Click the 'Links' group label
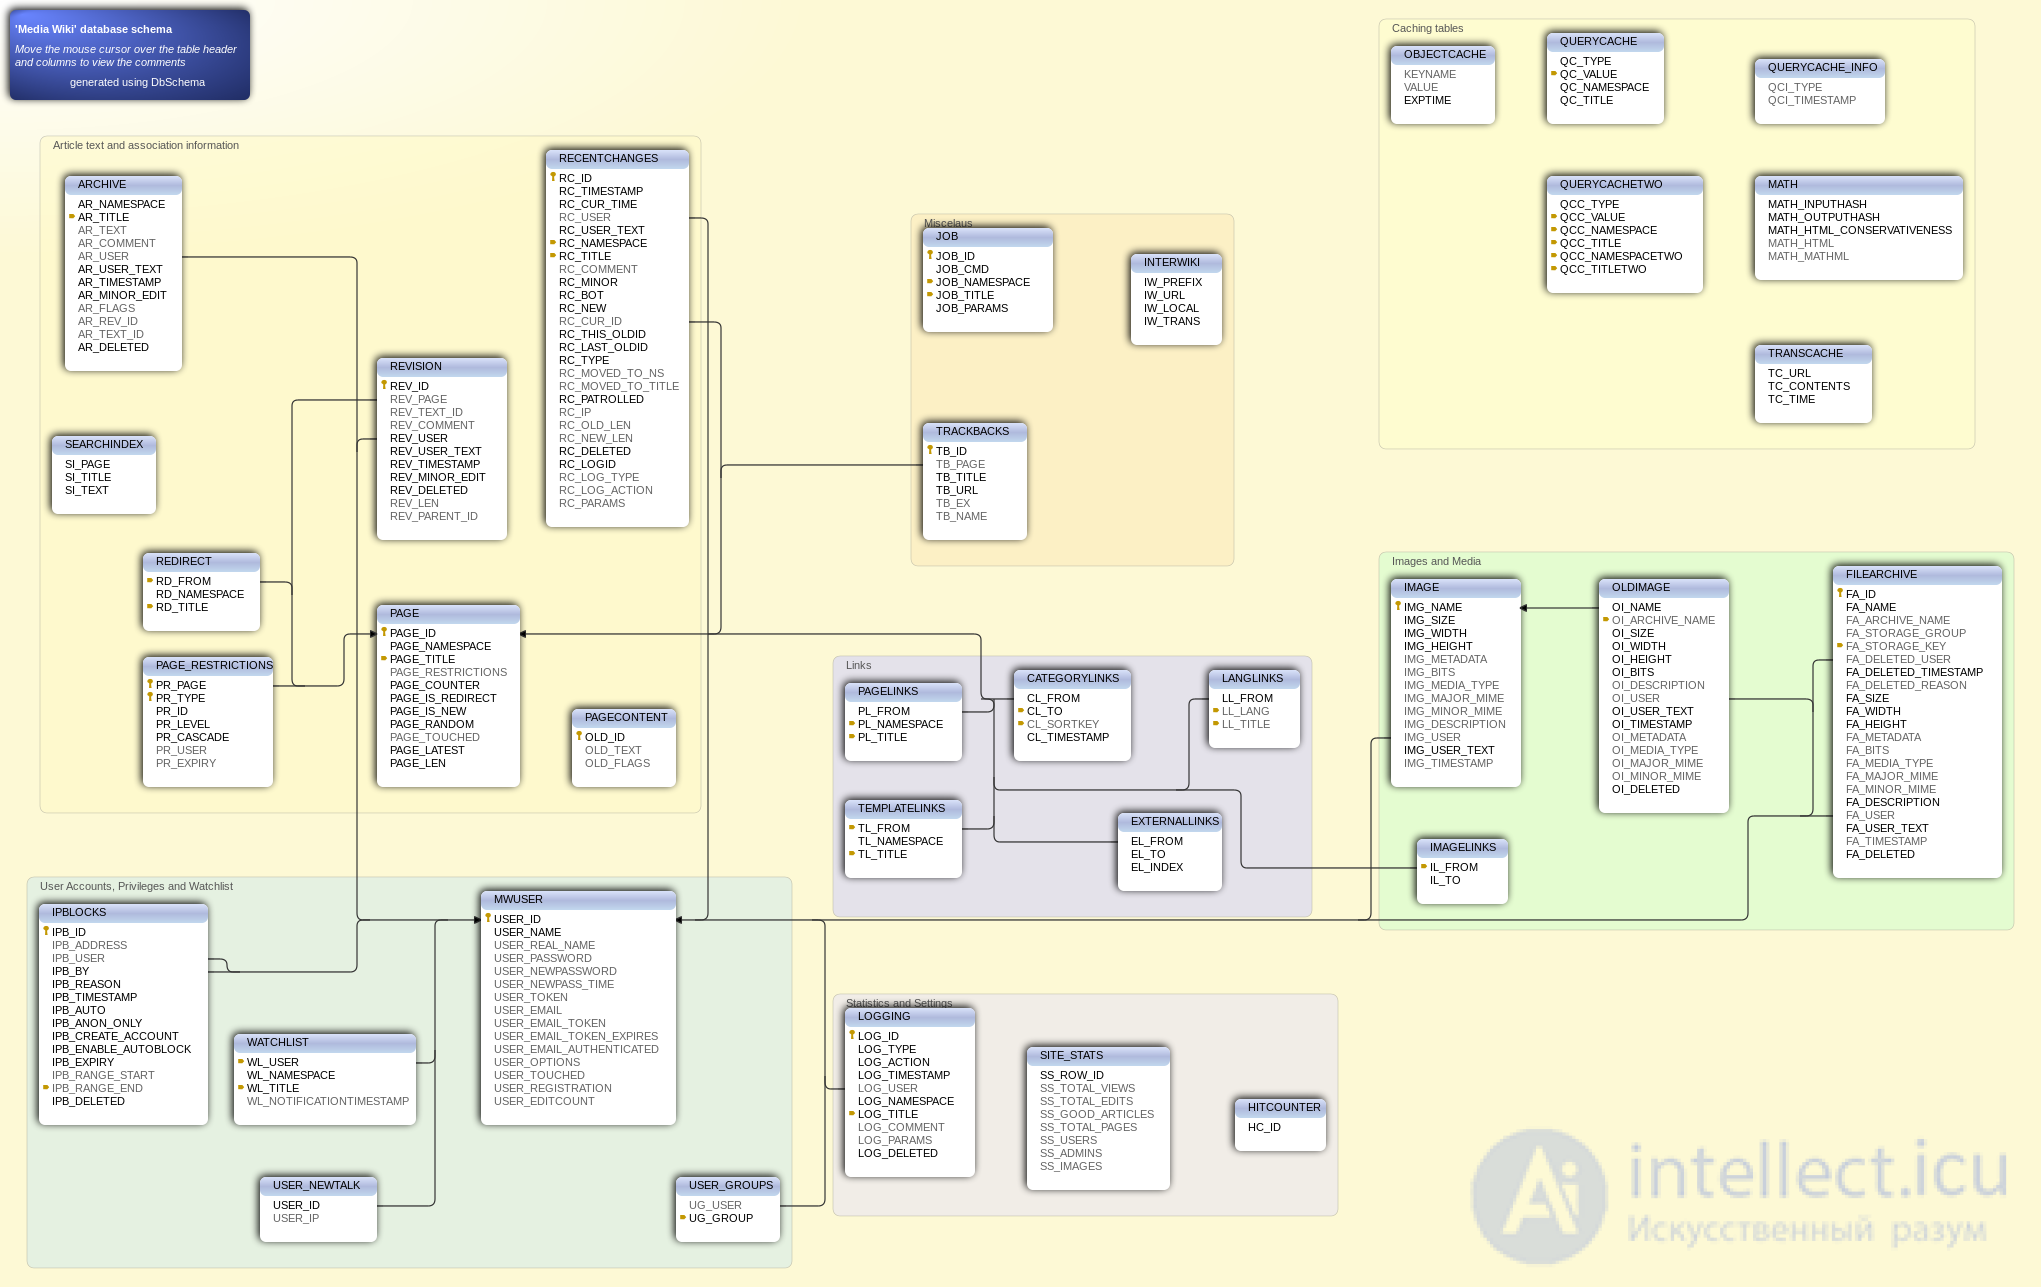The height and width of the screenshot is (1287, 2041). (858, 665)
